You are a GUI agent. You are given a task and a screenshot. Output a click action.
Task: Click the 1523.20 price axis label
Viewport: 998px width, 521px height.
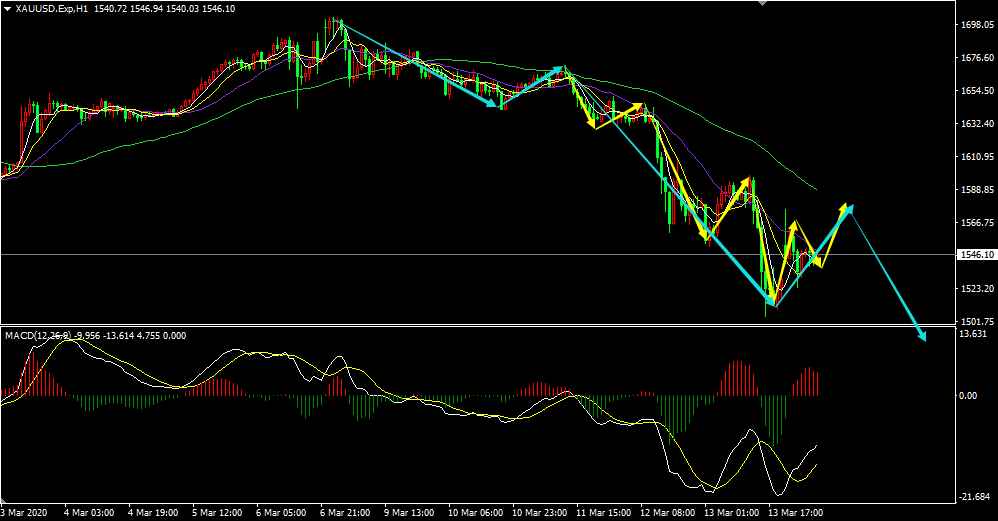pyautogui.click(x=976, y=288)
